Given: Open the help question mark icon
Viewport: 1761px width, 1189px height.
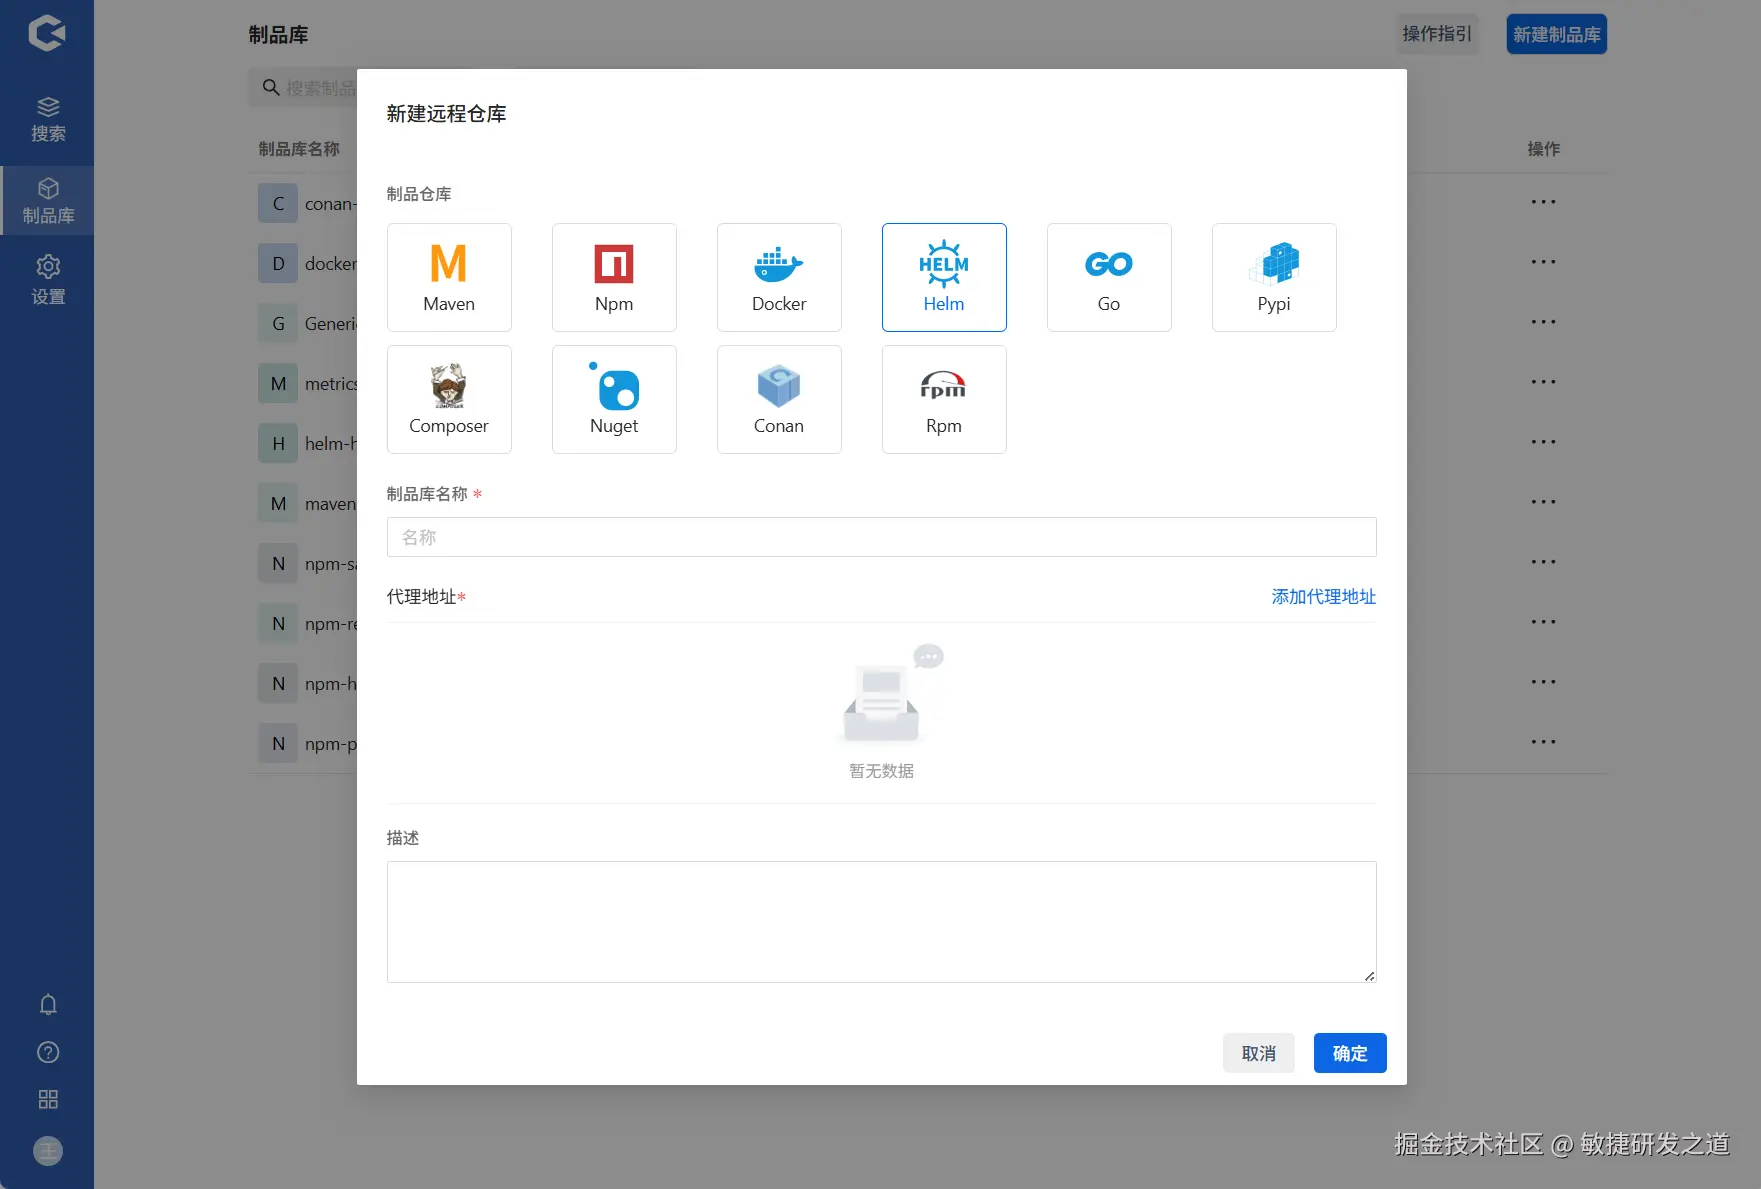Looking at the screenshot, I should 48,1052.
